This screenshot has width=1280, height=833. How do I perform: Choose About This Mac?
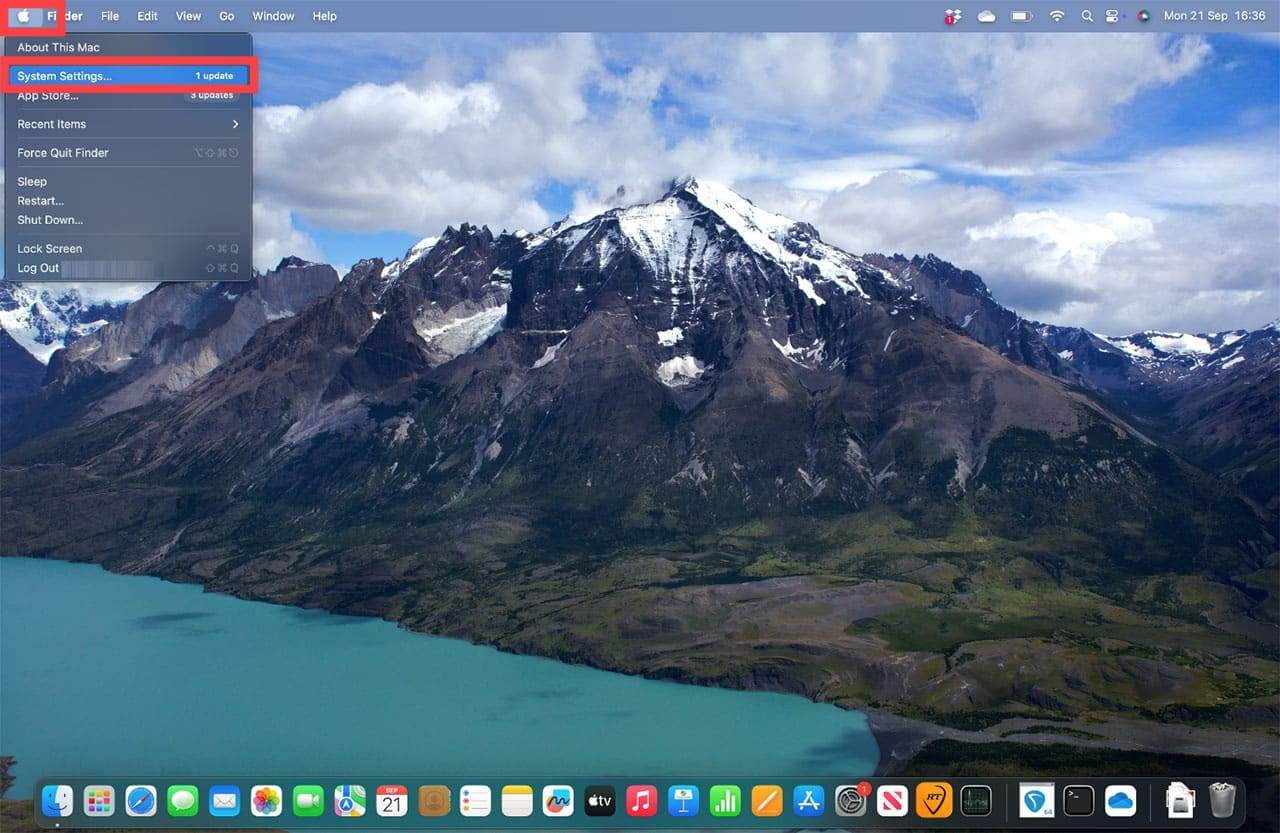click(128, 47)
